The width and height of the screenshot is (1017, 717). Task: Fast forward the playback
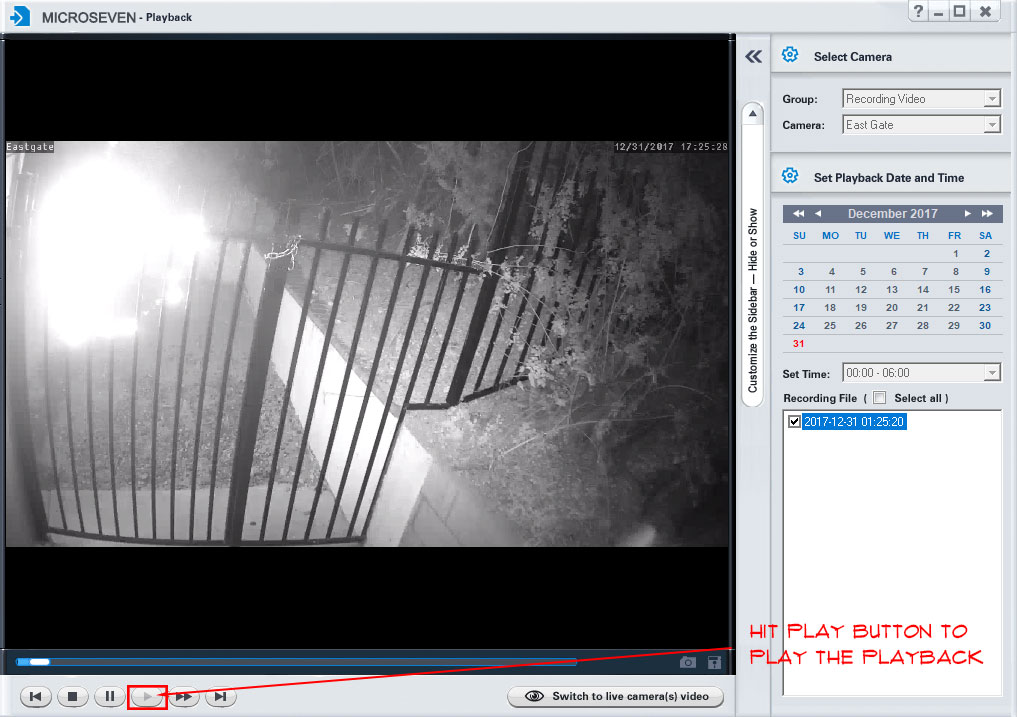pyautogui.click(x=184, y=696)
